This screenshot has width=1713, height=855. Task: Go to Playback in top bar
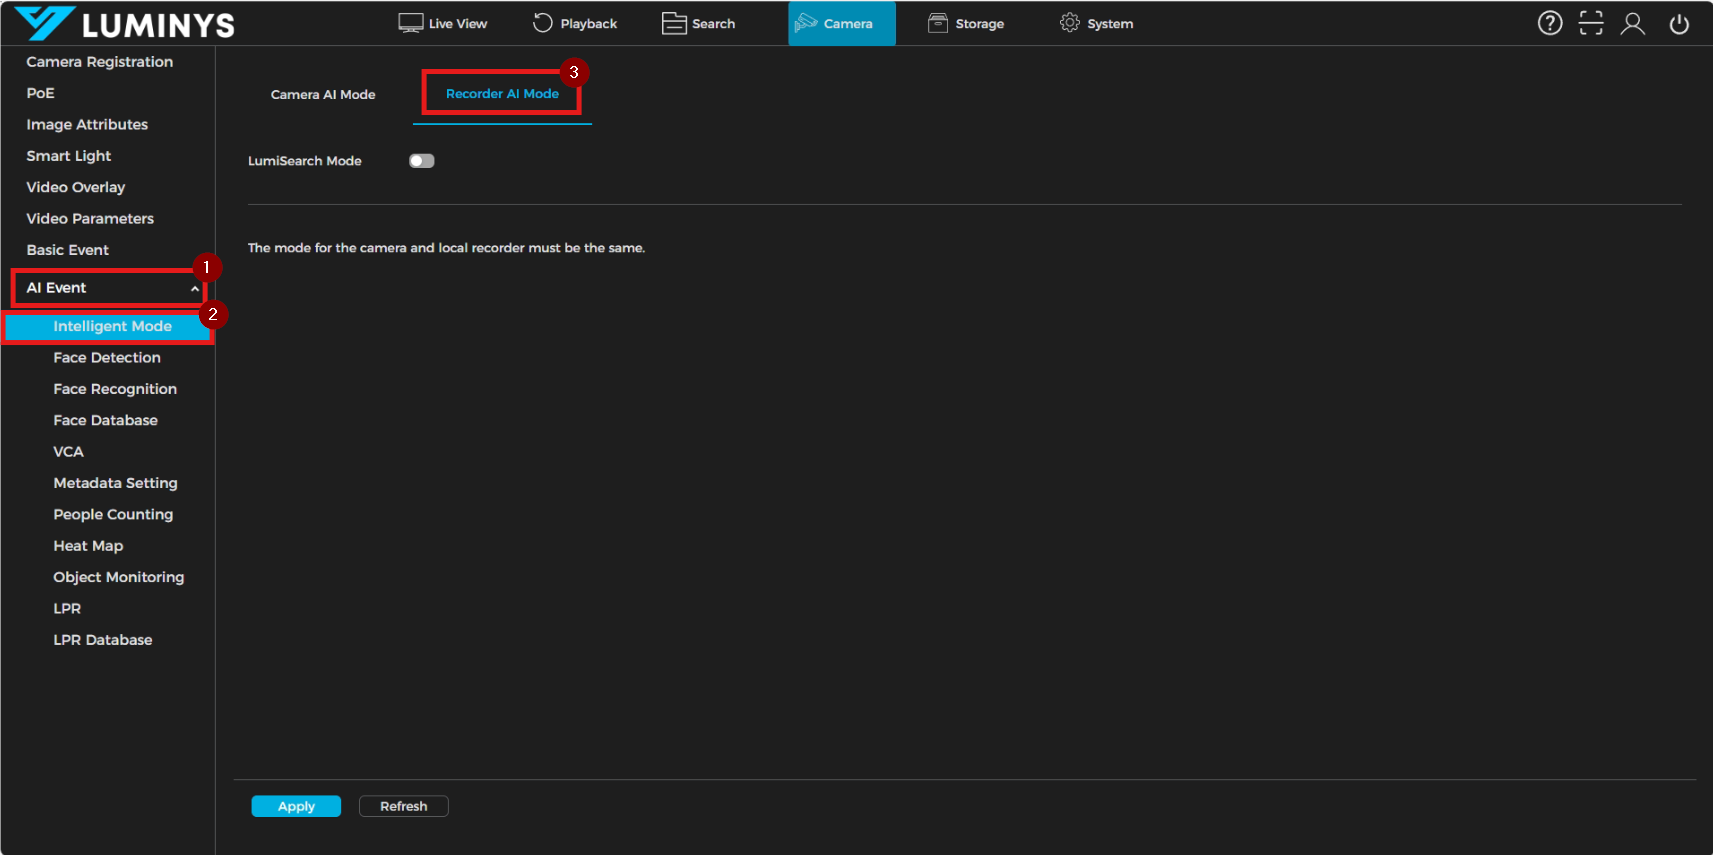point(575,23)
